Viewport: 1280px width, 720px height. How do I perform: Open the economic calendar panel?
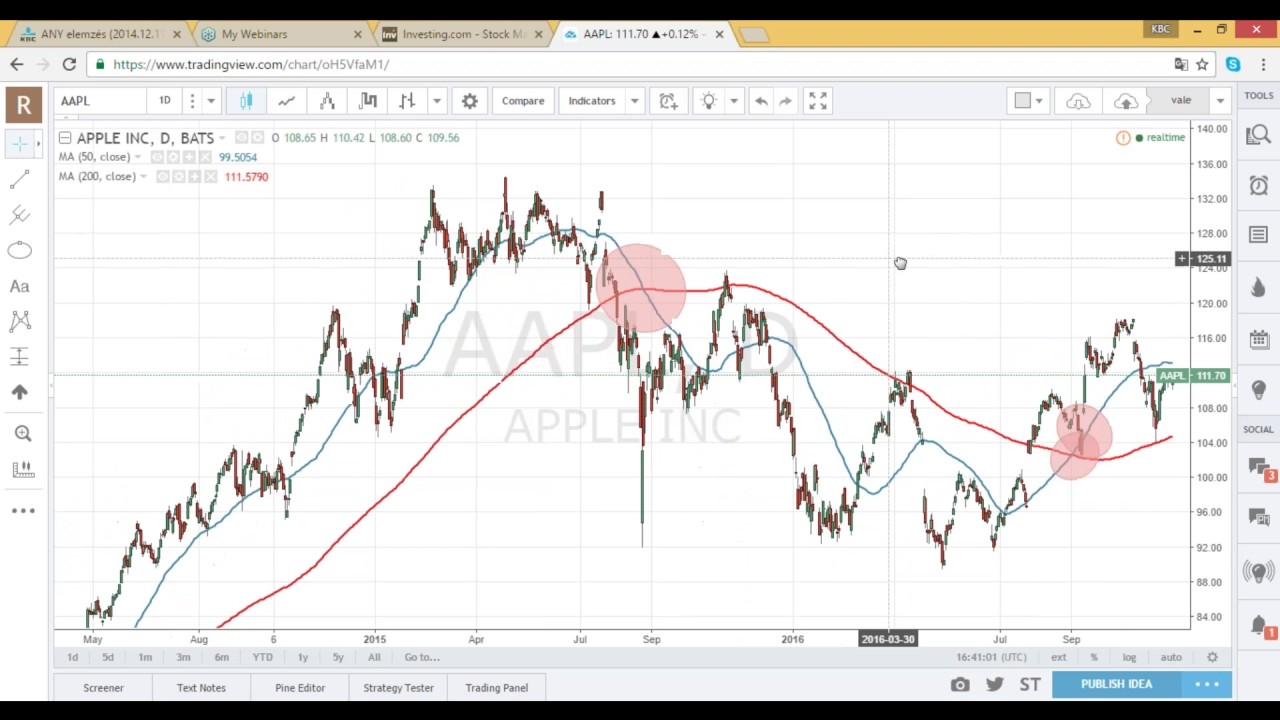pyautogui.click(x=1258, y=339)
